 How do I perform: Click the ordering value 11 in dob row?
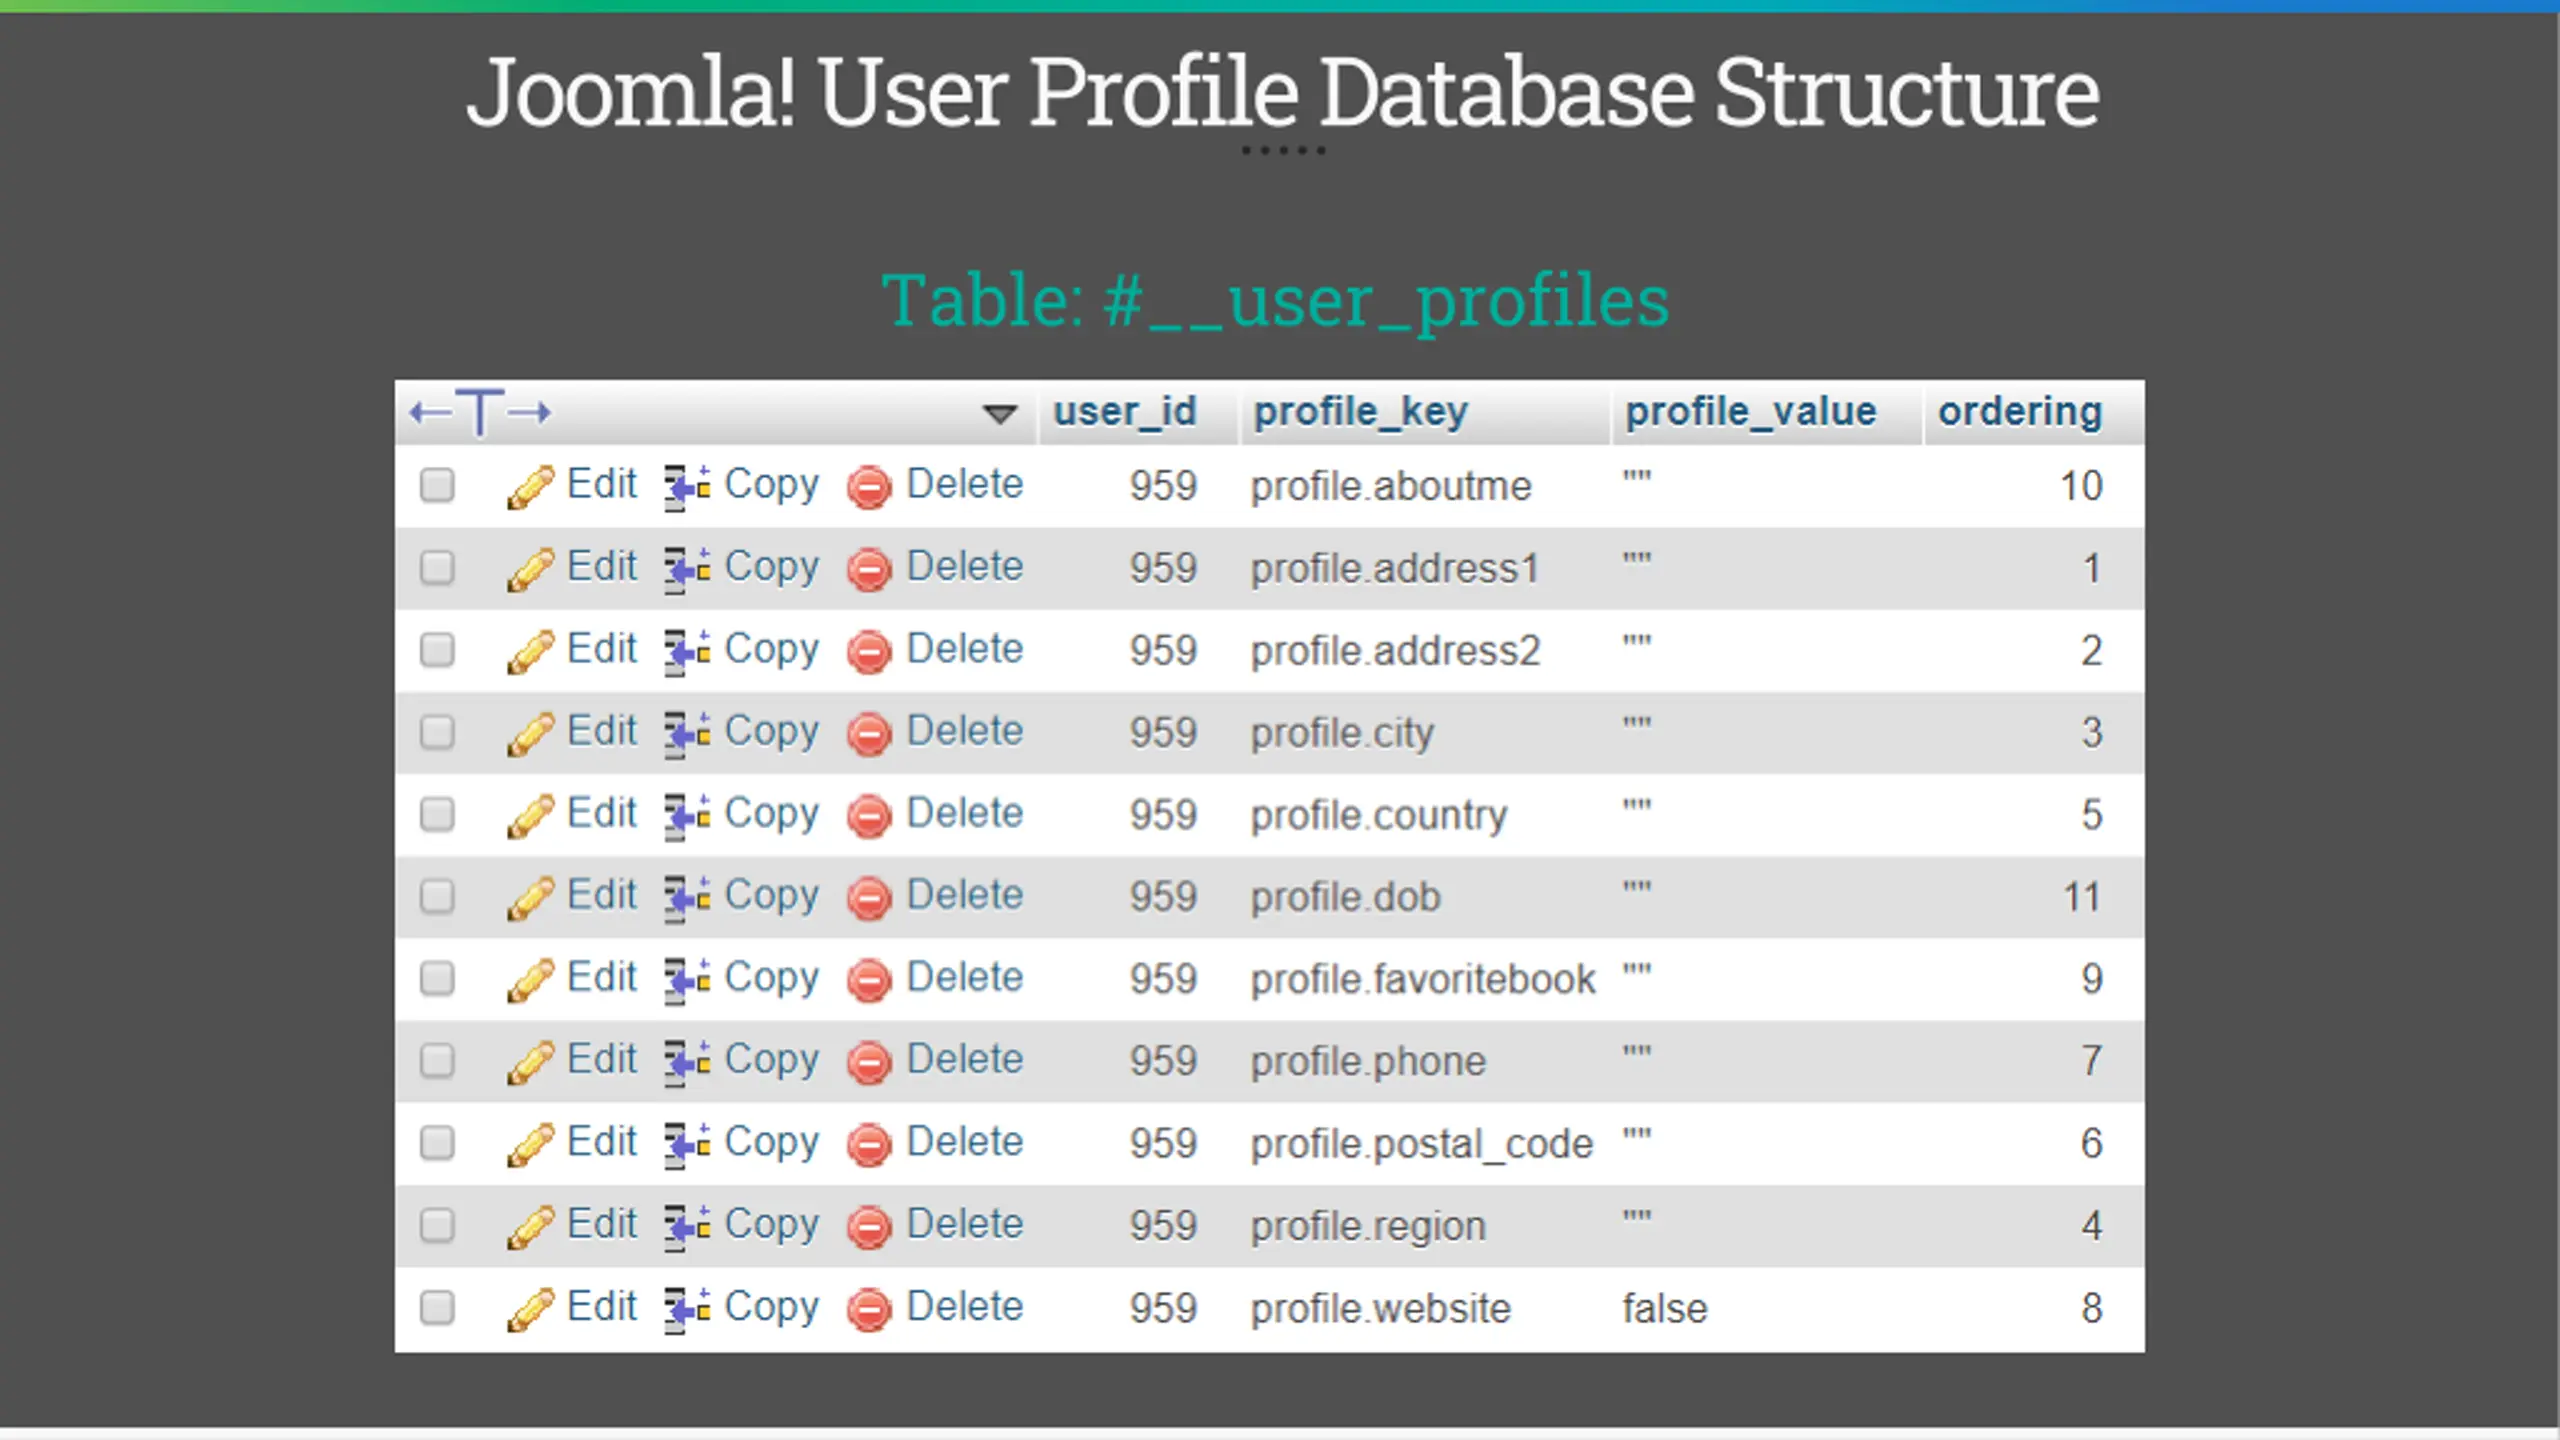click(x=2083, y=897)
